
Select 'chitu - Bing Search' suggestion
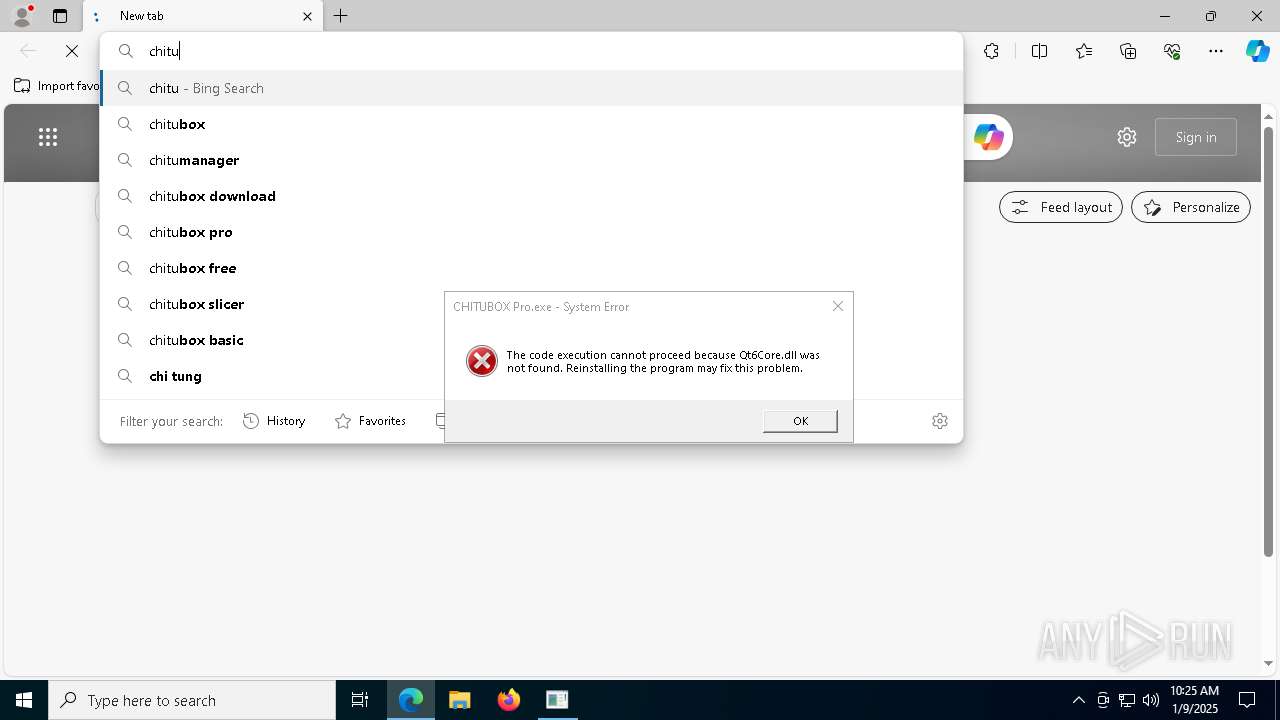(x=531, y=88)
